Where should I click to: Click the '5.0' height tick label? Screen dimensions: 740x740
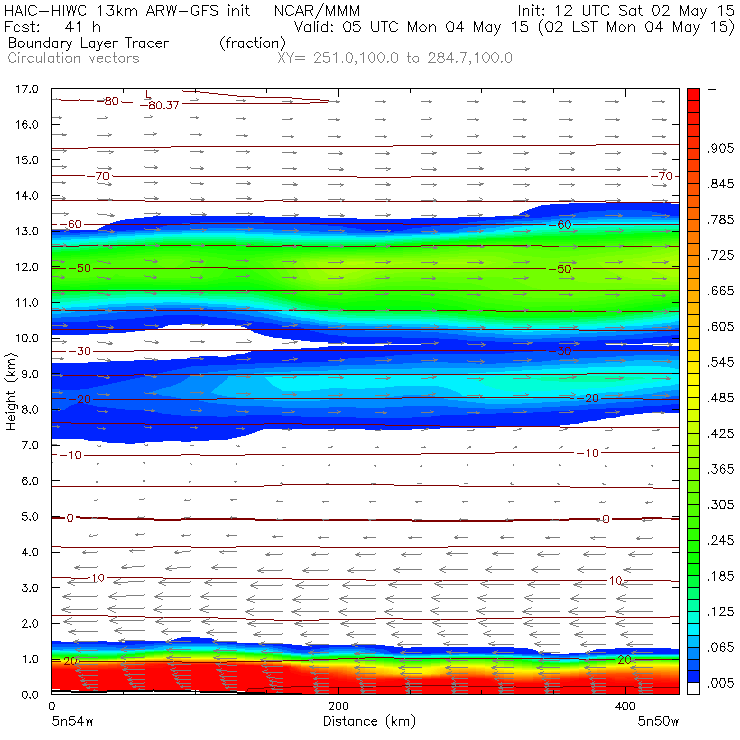pyautogui.click(x=30, y=516)
